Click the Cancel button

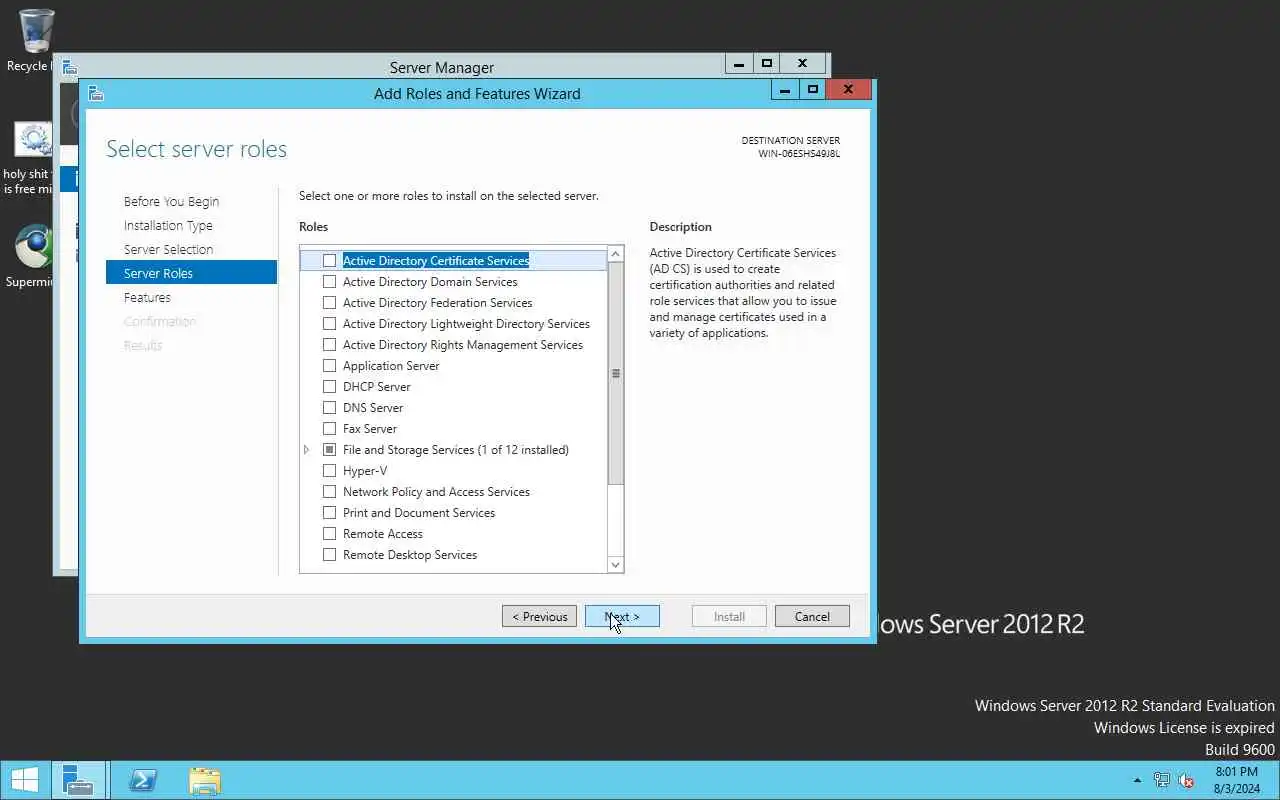(x=812, y=616)
